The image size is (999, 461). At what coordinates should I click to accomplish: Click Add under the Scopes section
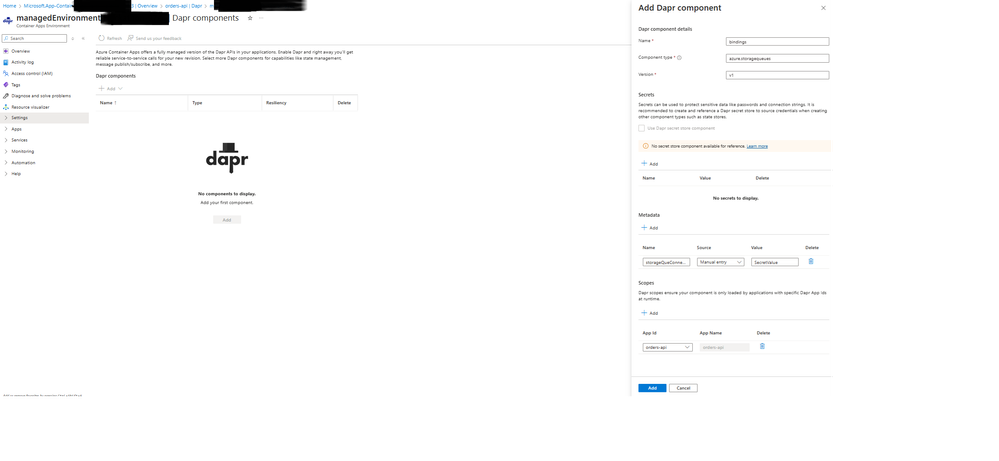pyautogui.click(x=649, y=313)
